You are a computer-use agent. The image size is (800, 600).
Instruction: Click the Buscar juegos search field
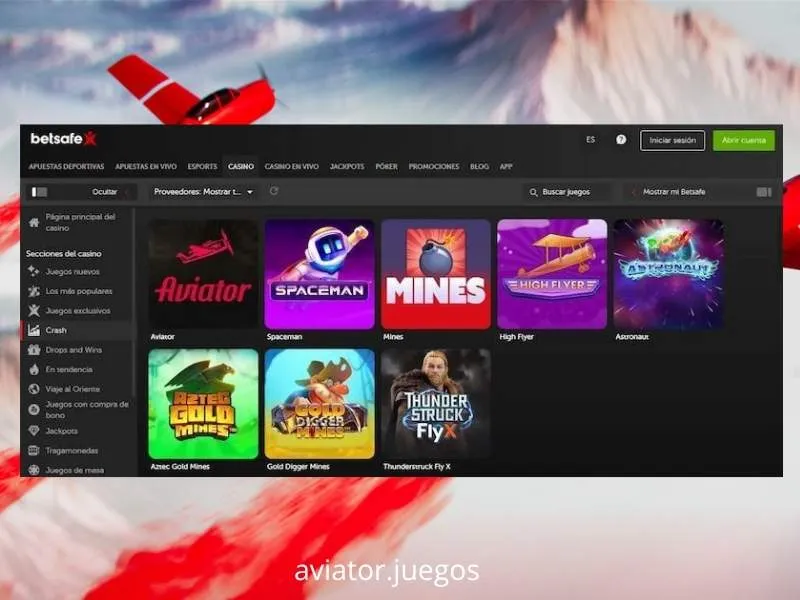click(x=566, y=192)
